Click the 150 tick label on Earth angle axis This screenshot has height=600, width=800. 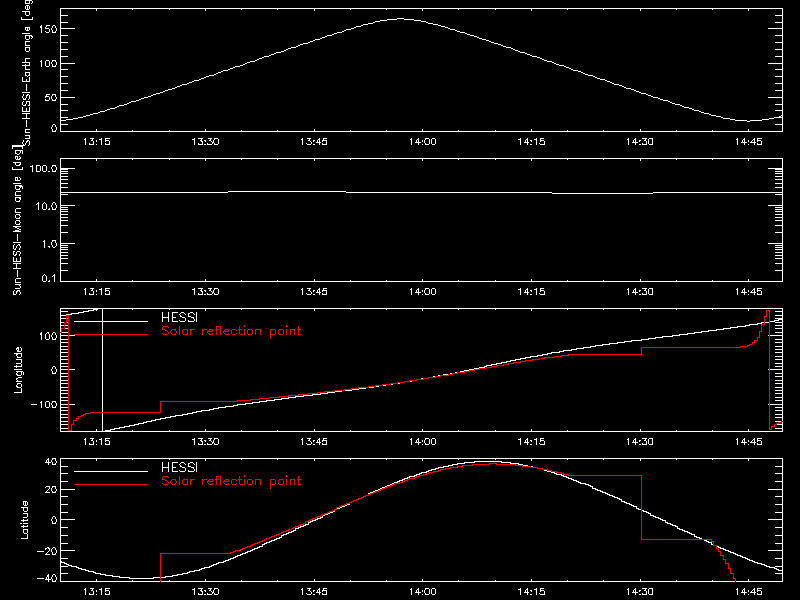point(47,29)
